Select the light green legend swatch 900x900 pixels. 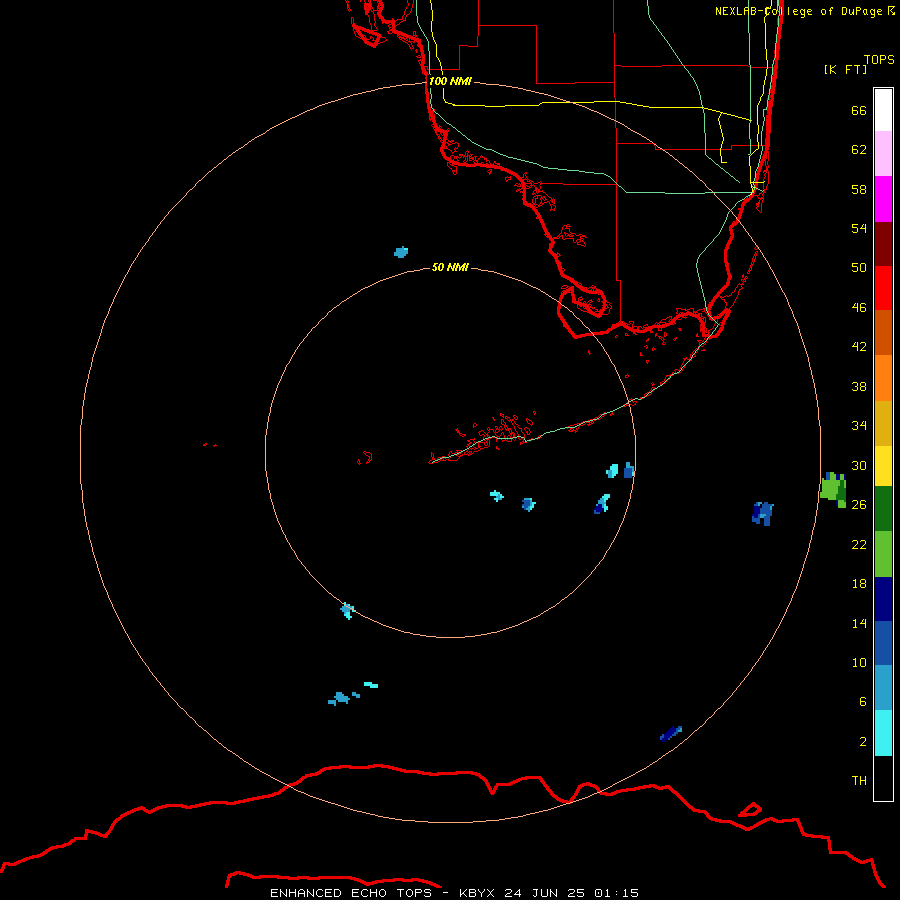[x=883, y=554]
